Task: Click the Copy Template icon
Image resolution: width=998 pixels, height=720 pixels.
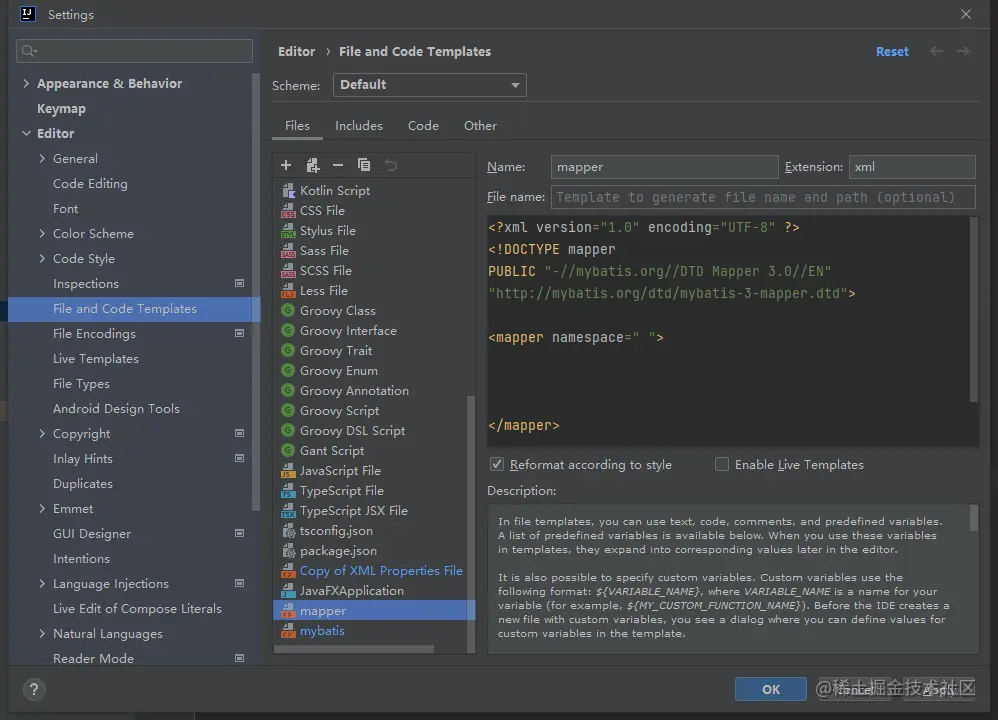Action: 364,165
